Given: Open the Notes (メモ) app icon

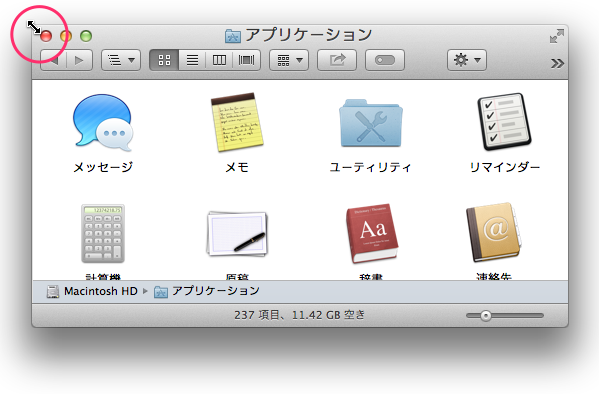Looking at the screenshot, I should point(237,122).
